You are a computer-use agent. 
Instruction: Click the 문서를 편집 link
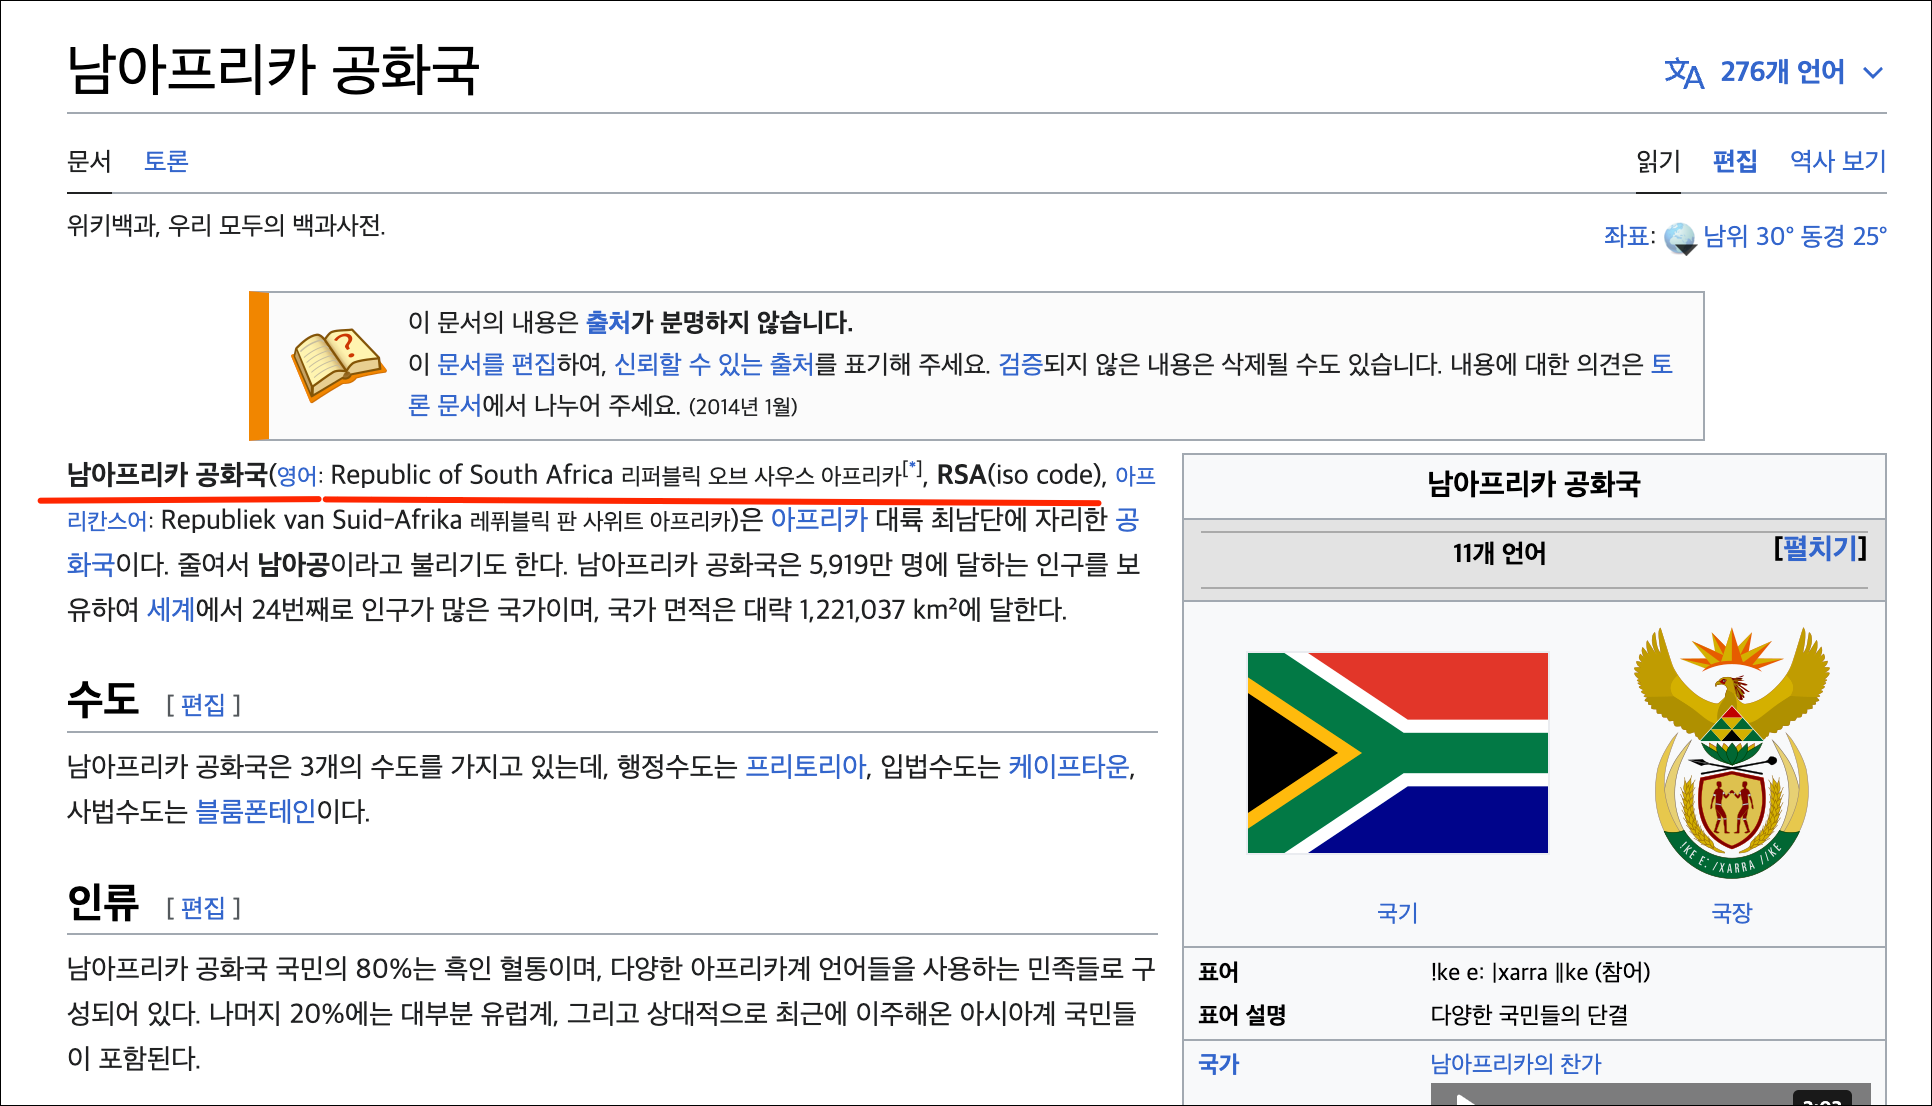pos(496,364)
